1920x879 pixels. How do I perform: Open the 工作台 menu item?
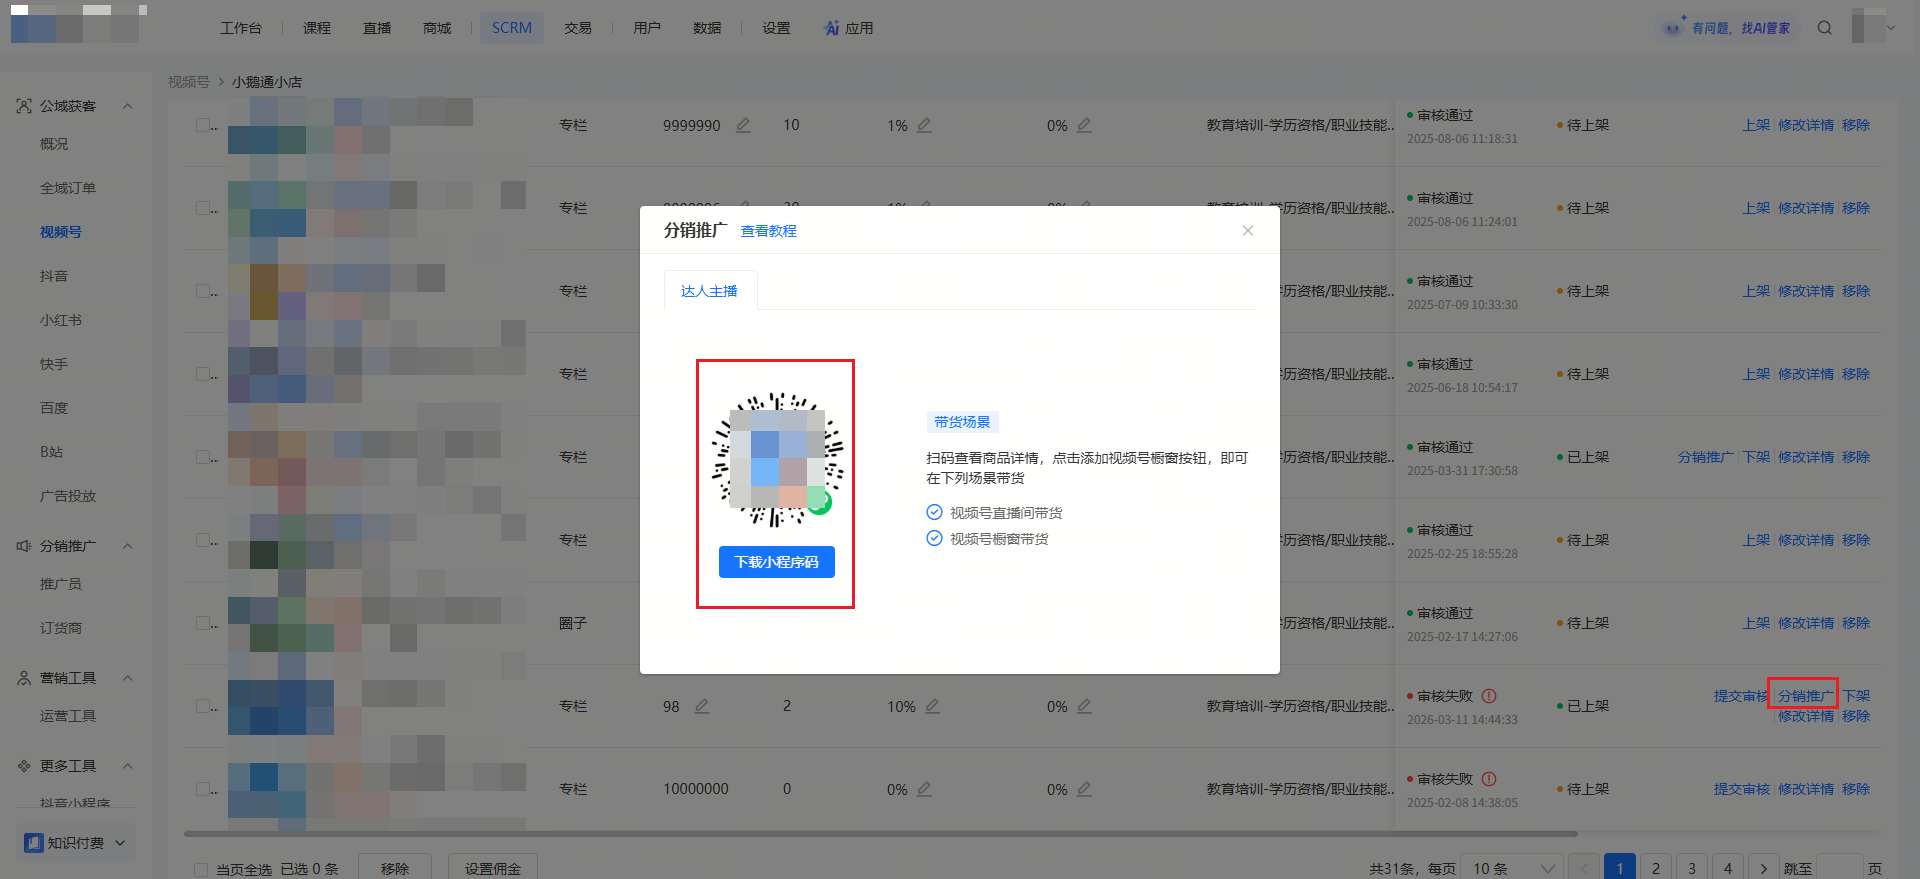click(241, 28)
